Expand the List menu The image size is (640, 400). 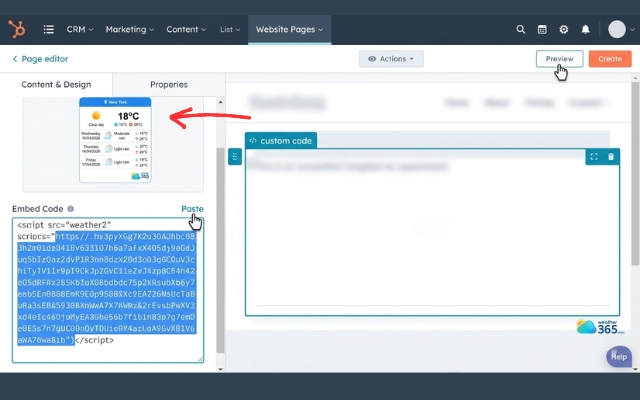230,29
